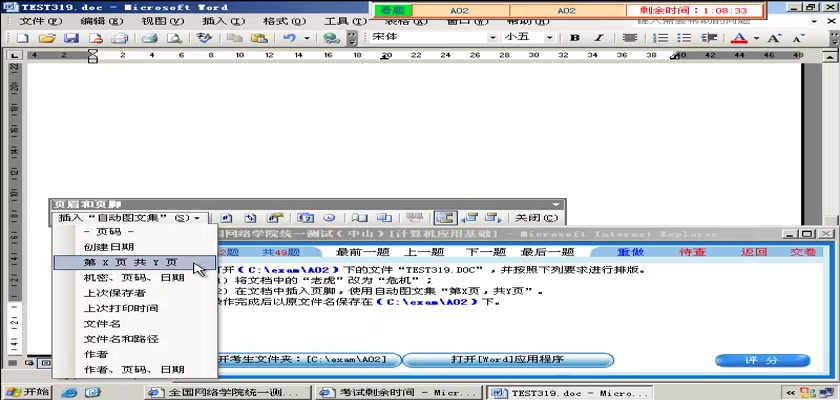
Task: Show previous header/footer section
Action: [x=470, y=218]
